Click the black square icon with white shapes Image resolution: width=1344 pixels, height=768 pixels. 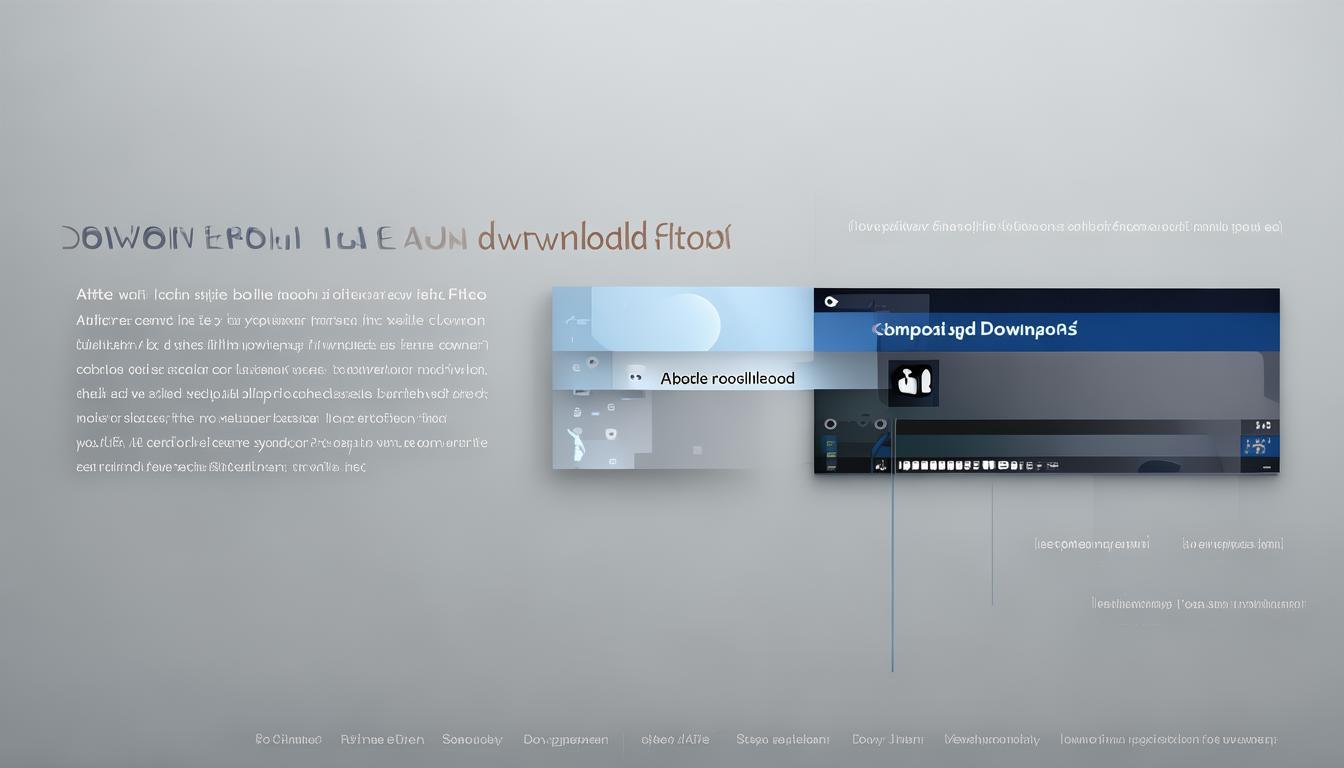point(913,383)
